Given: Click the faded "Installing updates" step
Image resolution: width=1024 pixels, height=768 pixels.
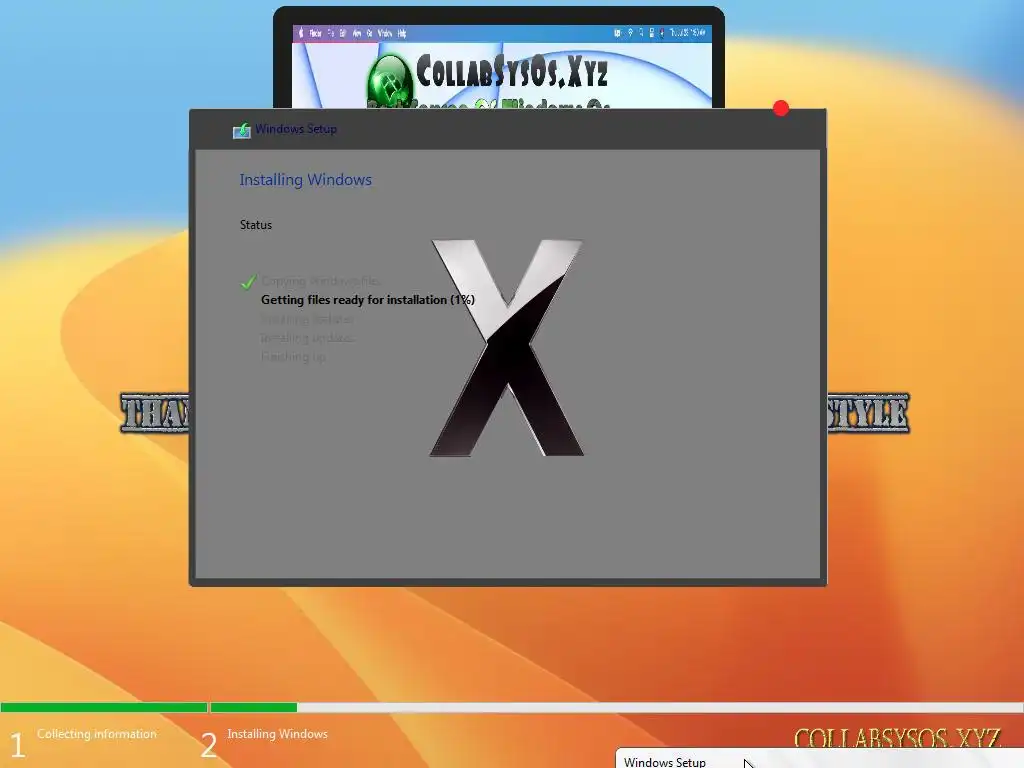Looking at the screenshot, I should 308,338.
